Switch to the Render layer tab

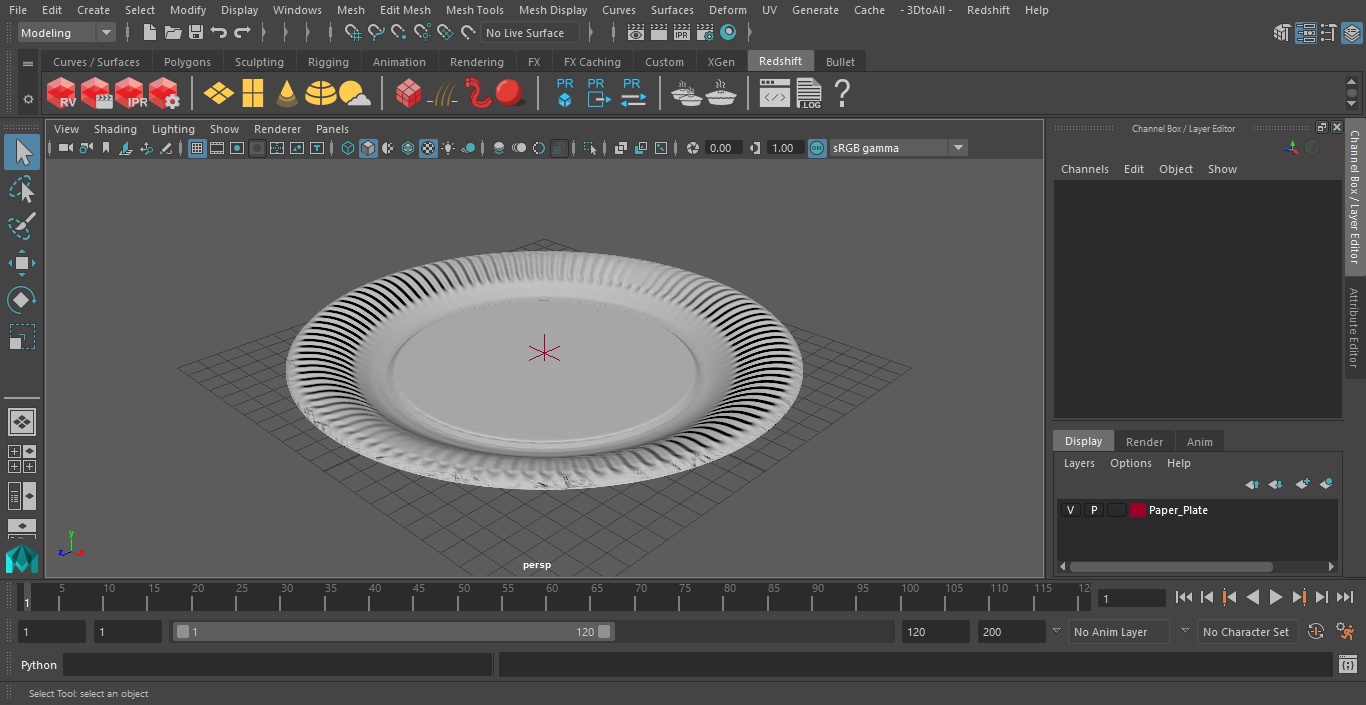coord(1144,442)
